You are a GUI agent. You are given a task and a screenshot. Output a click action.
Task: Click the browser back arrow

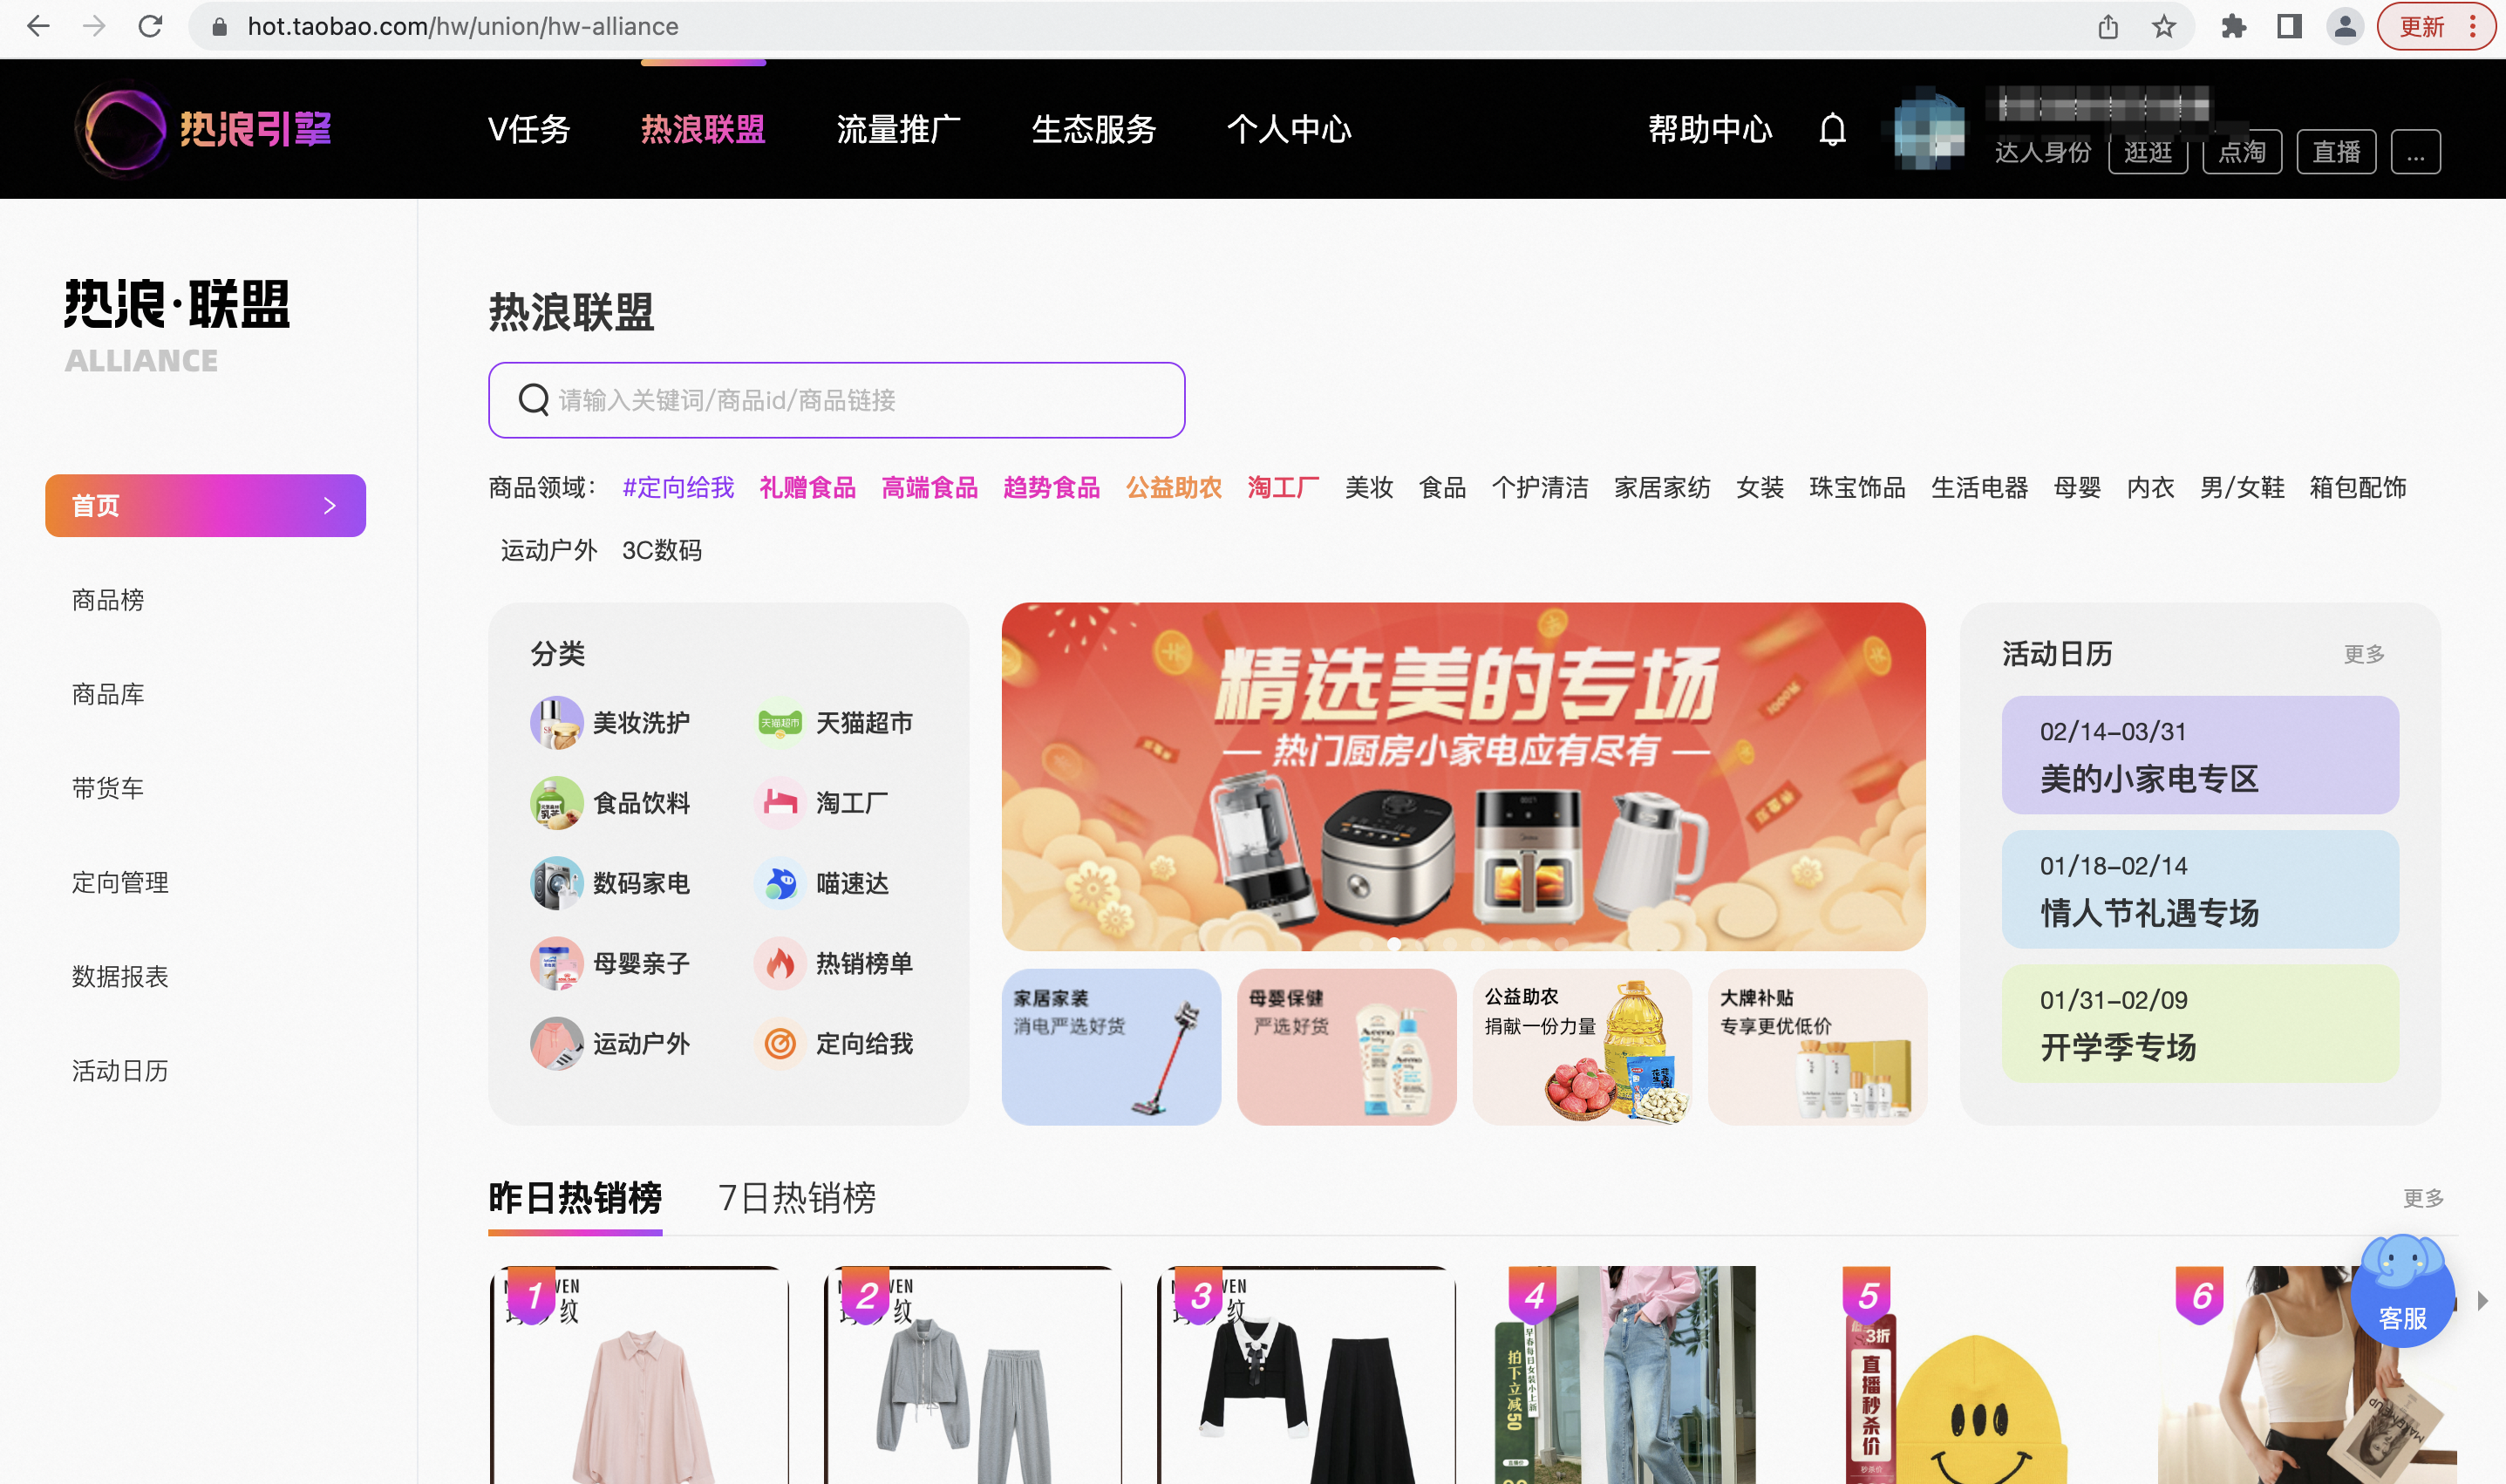38,26
